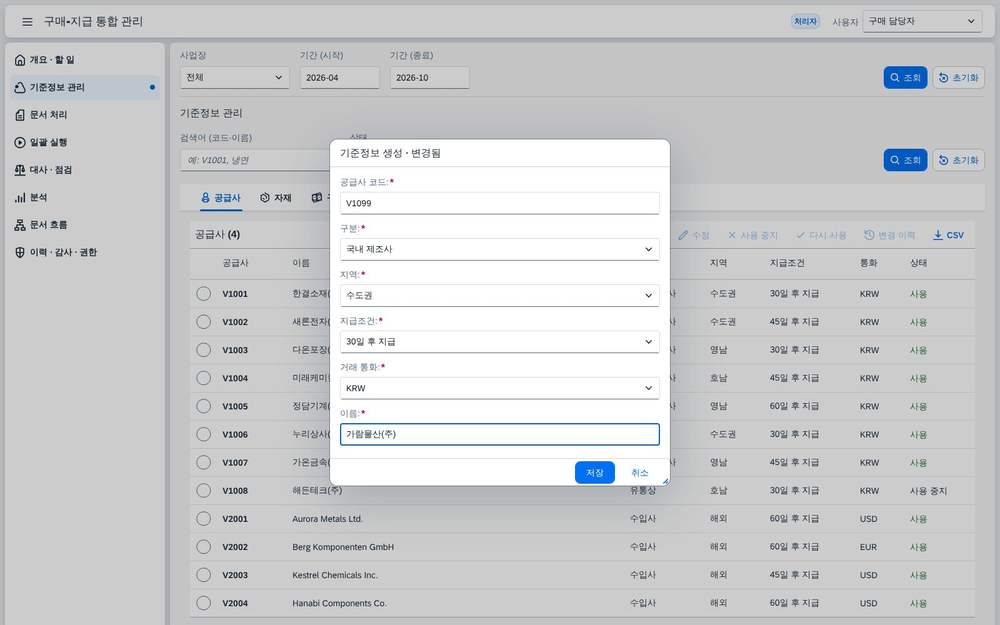Click the 공급사 코드 input field
The image size is (1000, 625).
[499, 203]
